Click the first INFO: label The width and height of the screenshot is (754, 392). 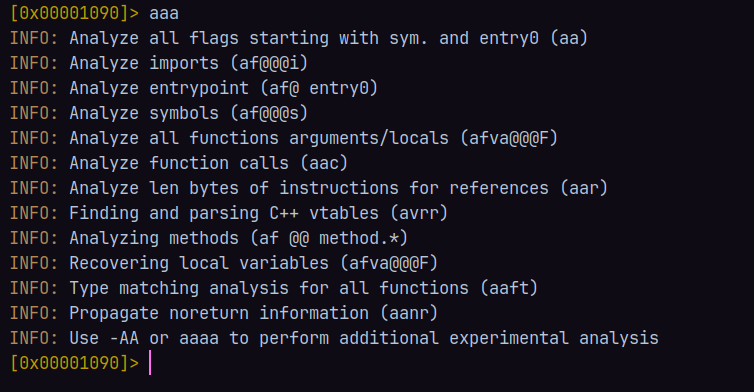point(34,38)
